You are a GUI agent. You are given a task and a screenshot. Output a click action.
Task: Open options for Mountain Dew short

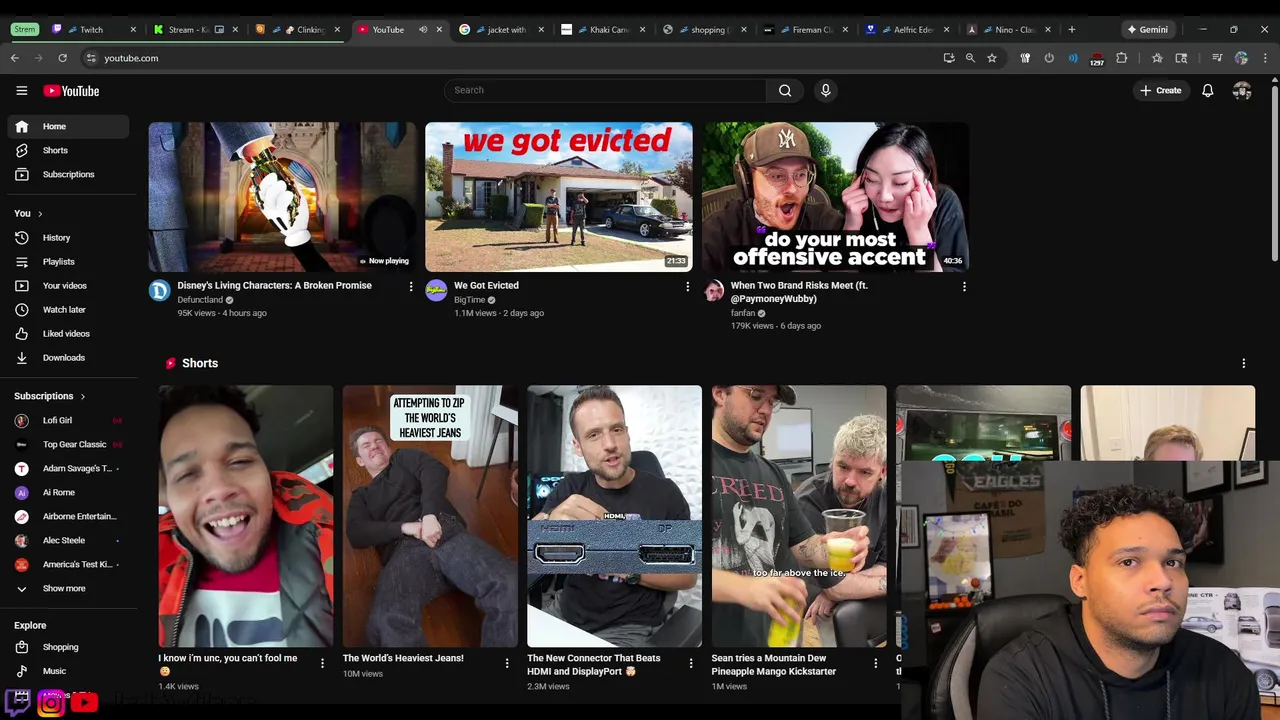coord(876,663)
